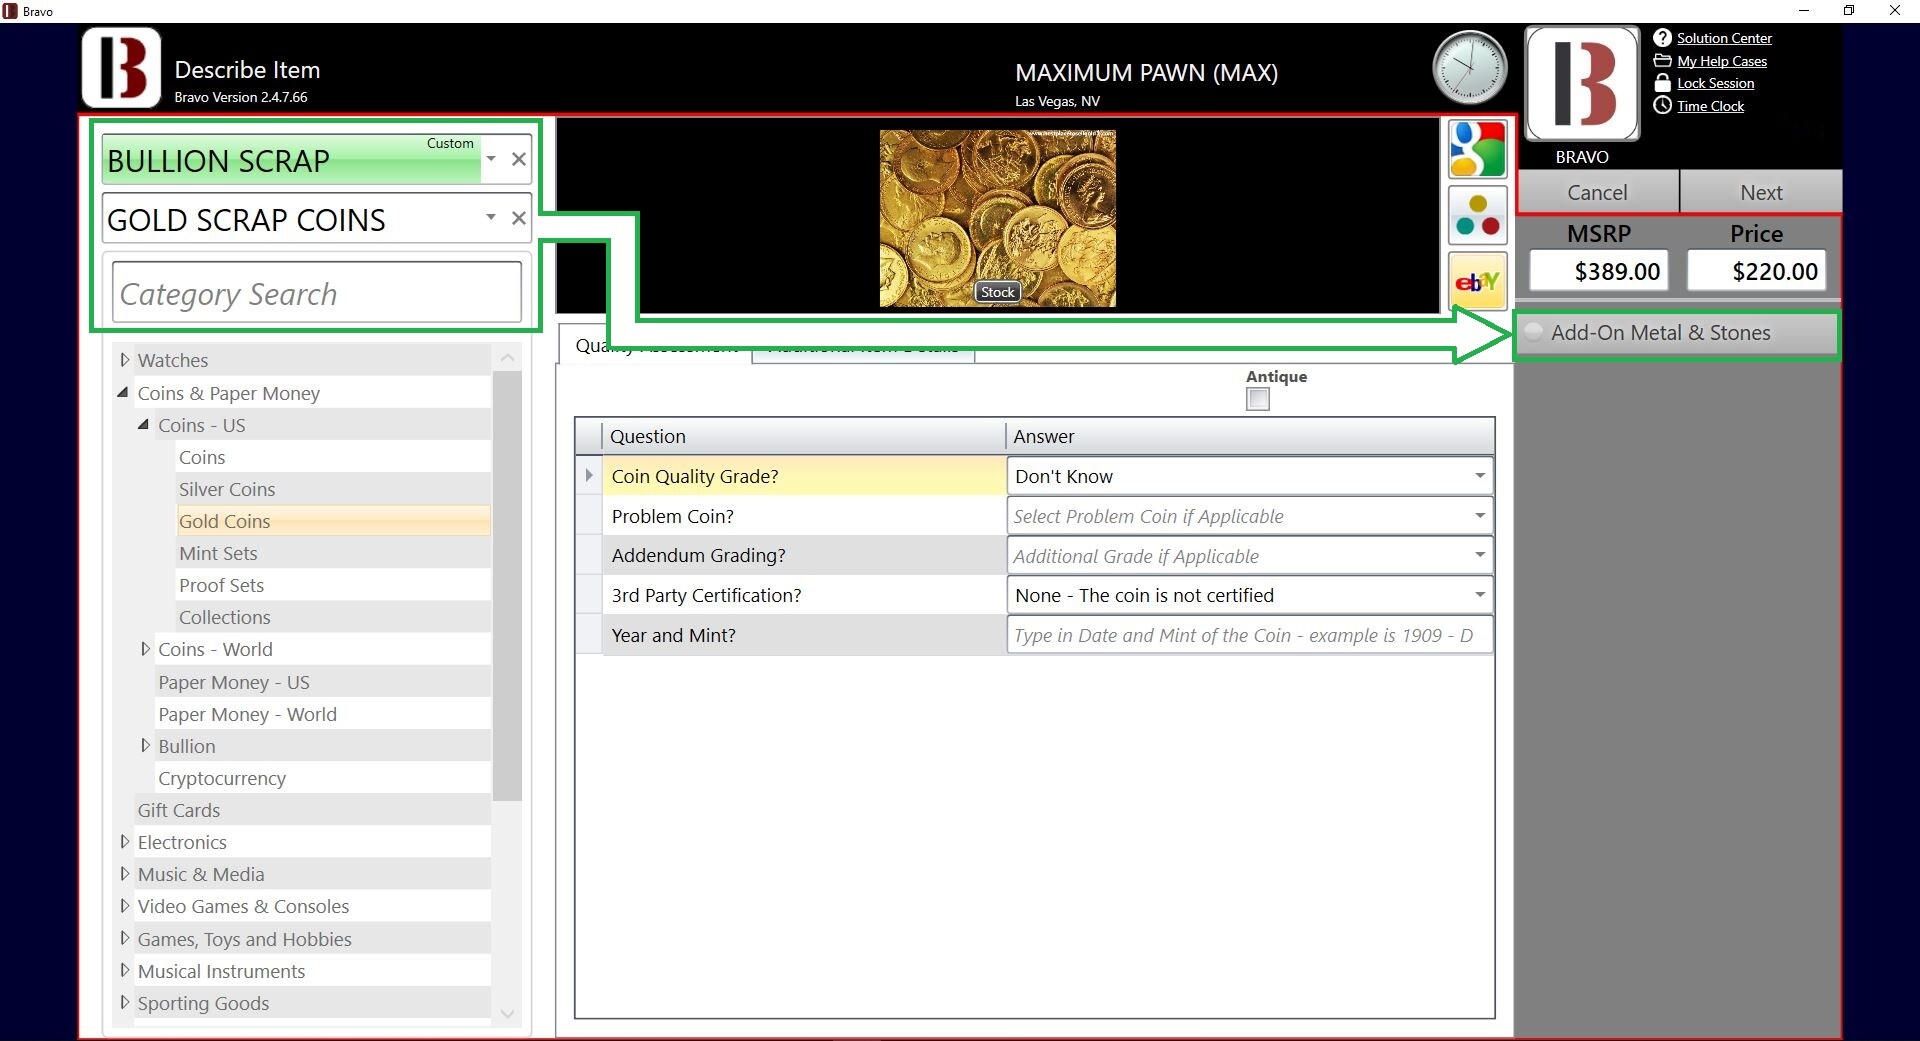Select Collections in the category tree
This screenshot has height=1041, width=1920.
225,617
